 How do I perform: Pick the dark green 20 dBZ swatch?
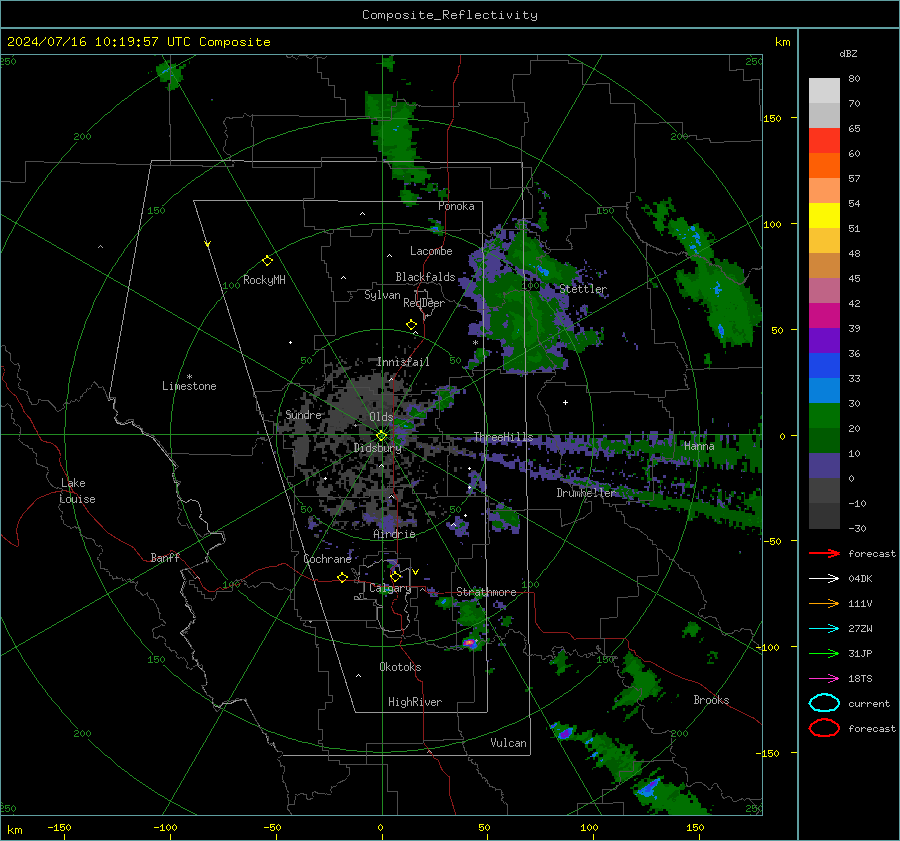point(824,440)
